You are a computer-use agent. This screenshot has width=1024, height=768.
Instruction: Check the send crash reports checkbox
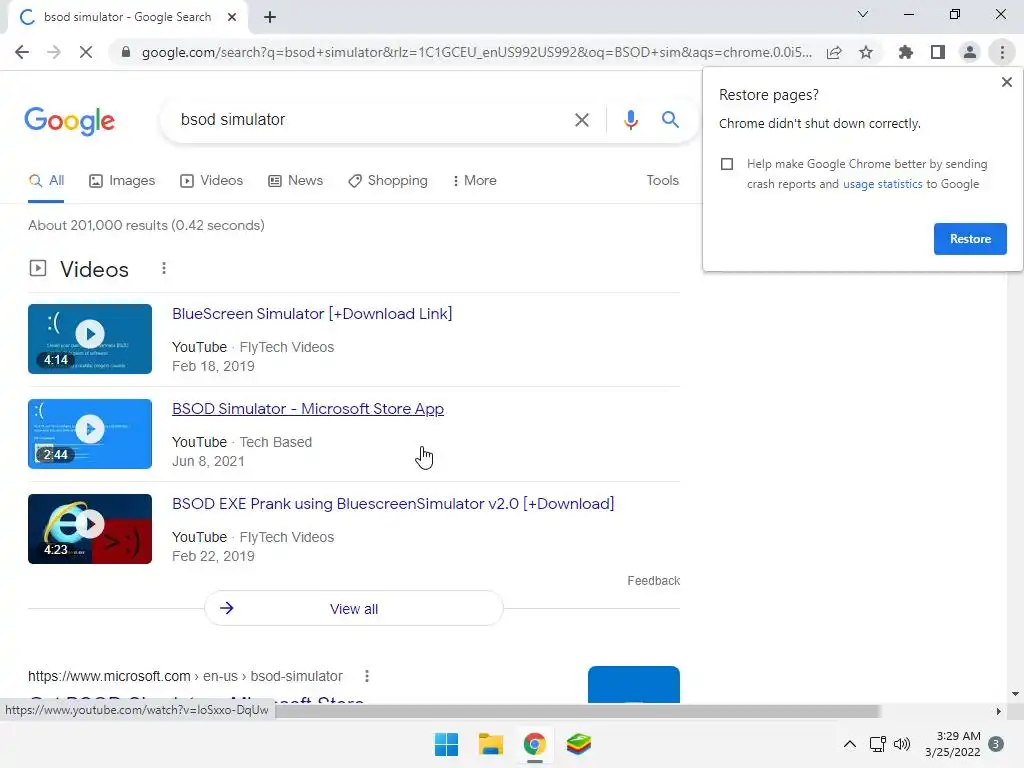(727, 164)
